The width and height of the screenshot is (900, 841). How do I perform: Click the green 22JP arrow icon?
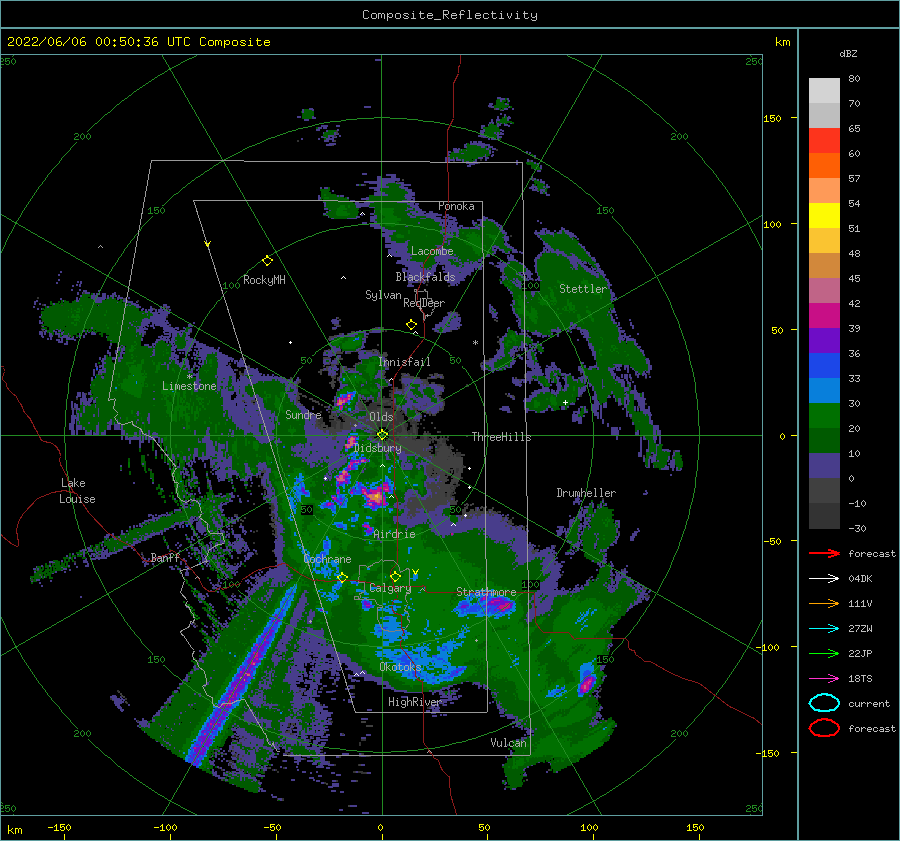point(824,653)
